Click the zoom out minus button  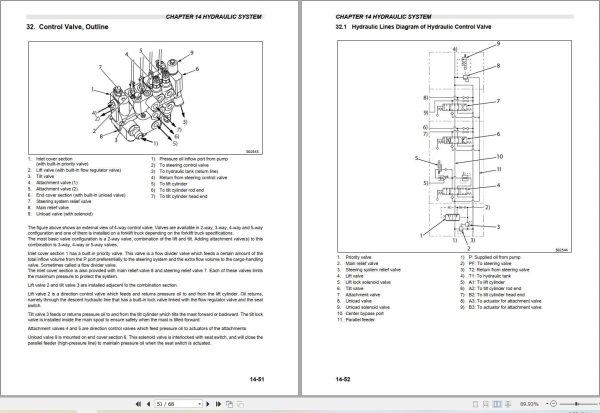tap(553, 404)
